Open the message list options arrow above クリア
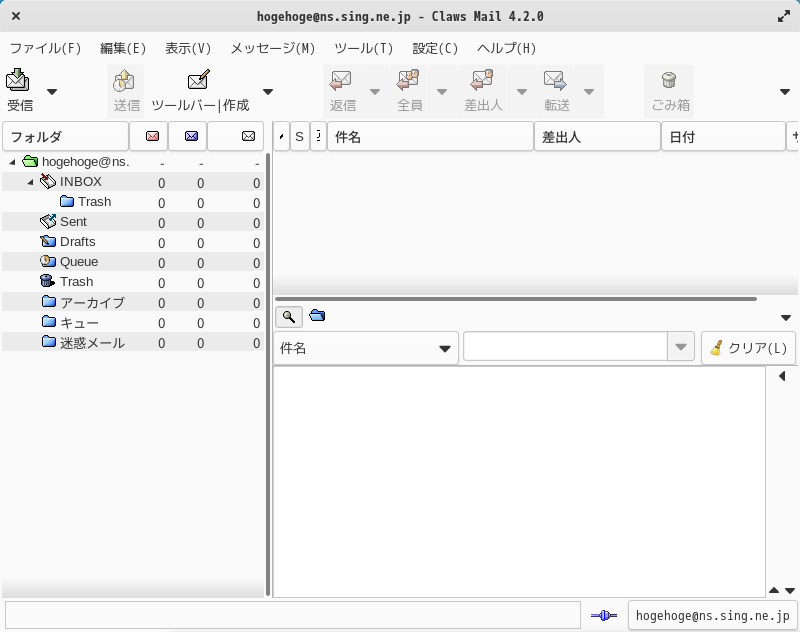Viewport: 800px width, 632px height. click(786, 318)
